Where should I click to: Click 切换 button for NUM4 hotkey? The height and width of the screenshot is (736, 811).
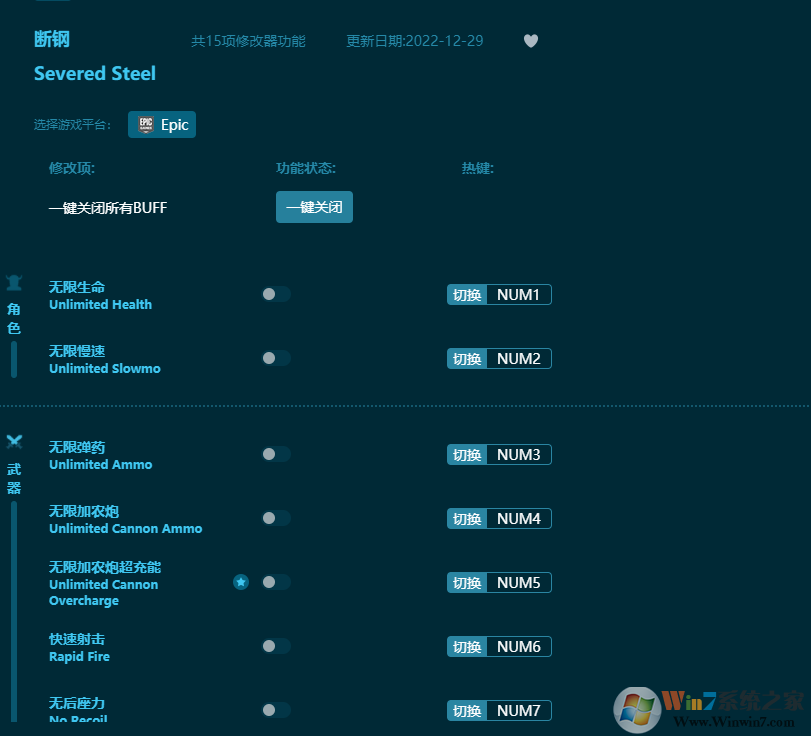pyautogui.click(x=467, y=519)
